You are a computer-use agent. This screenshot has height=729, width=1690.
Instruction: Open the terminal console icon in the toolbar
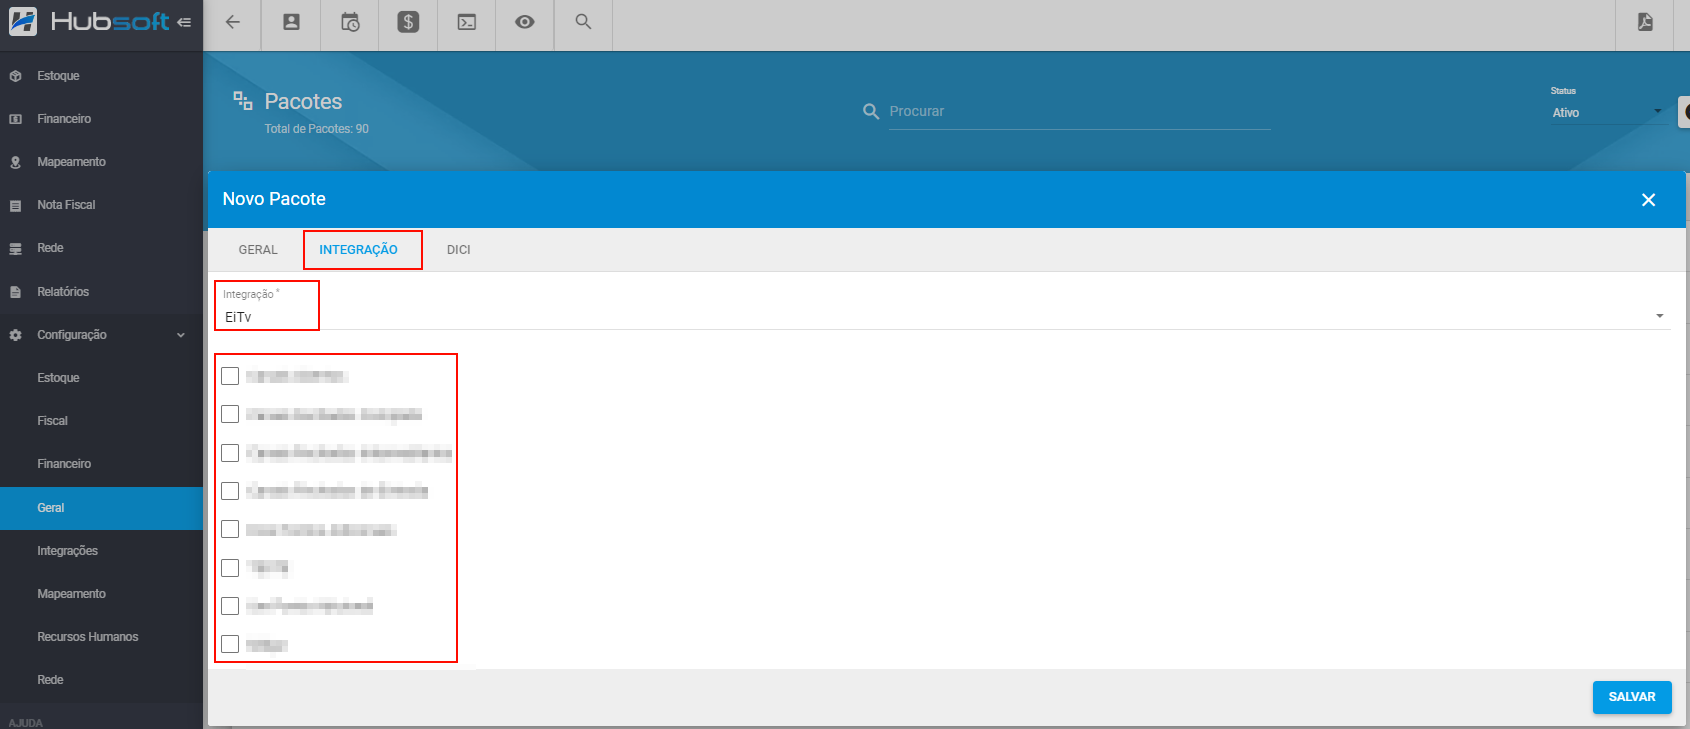tap(467, 22)
